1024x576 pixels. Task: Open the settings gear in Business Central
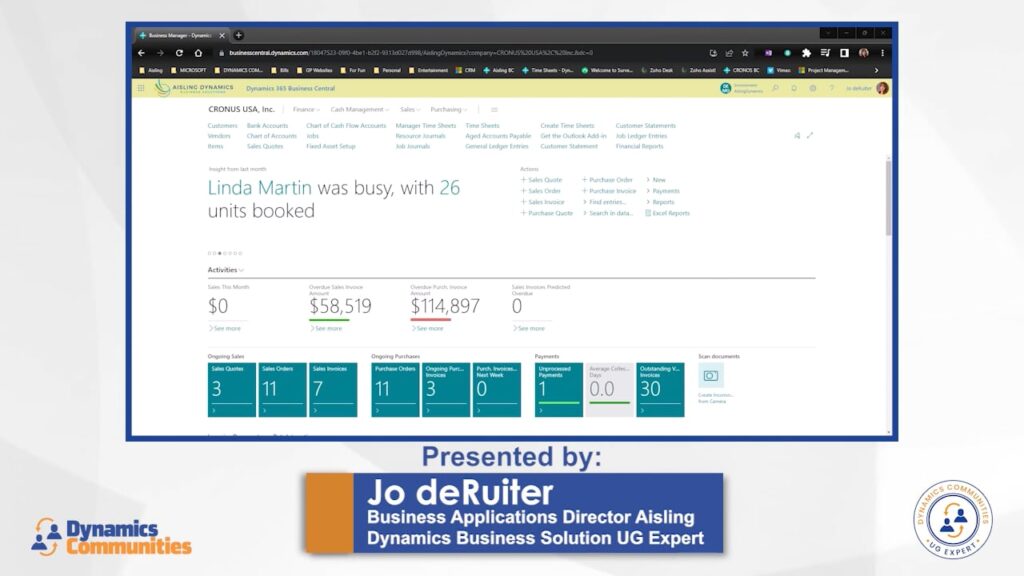(812, 88)
